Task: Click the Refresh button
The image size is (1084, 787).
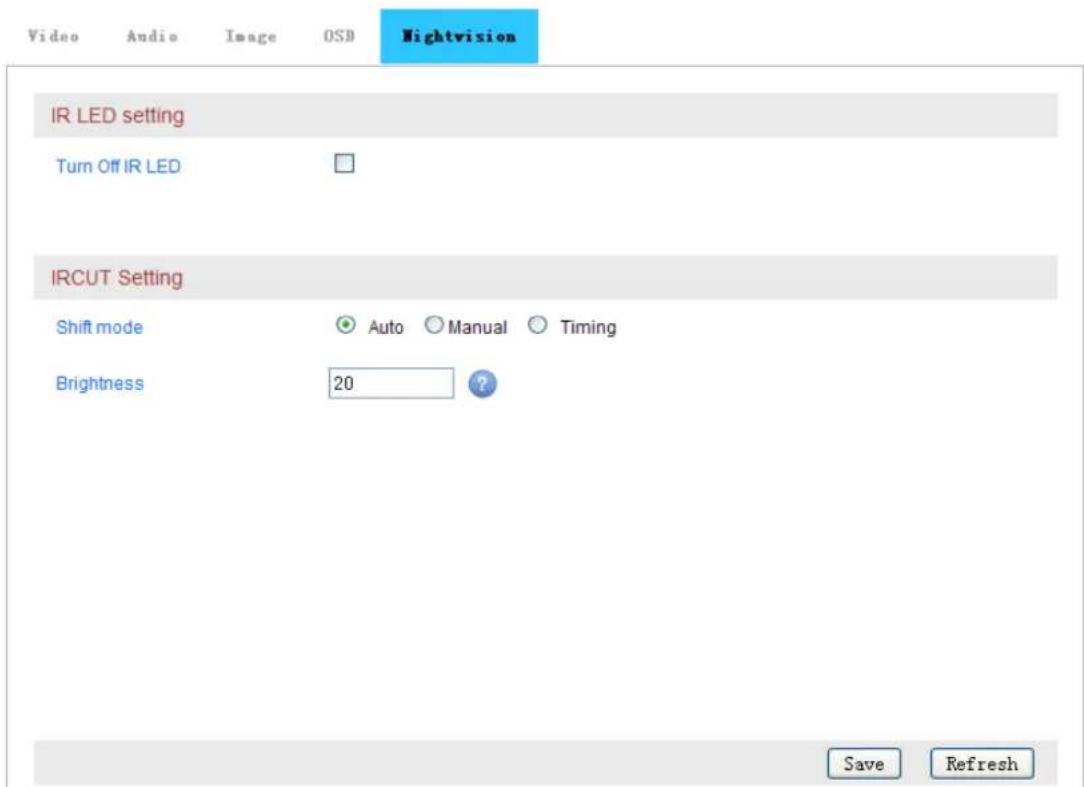Action: pyautogui.click(x=982, y=763)
